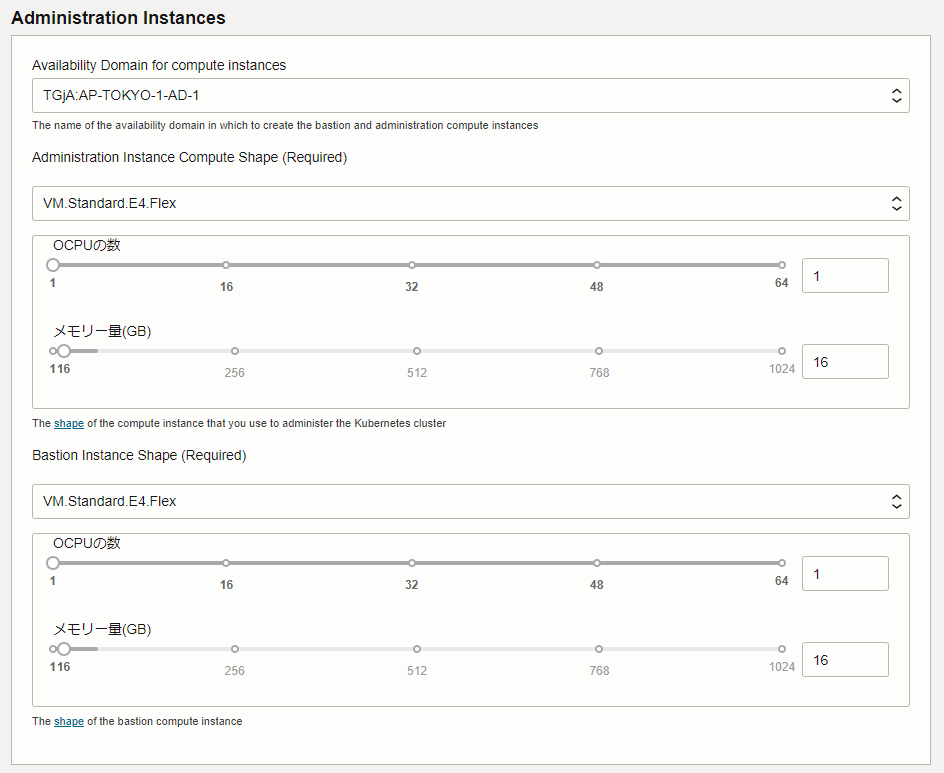944x773 pixels.
Task: Click the Administration memory GB input field
Action: [844, 361]
